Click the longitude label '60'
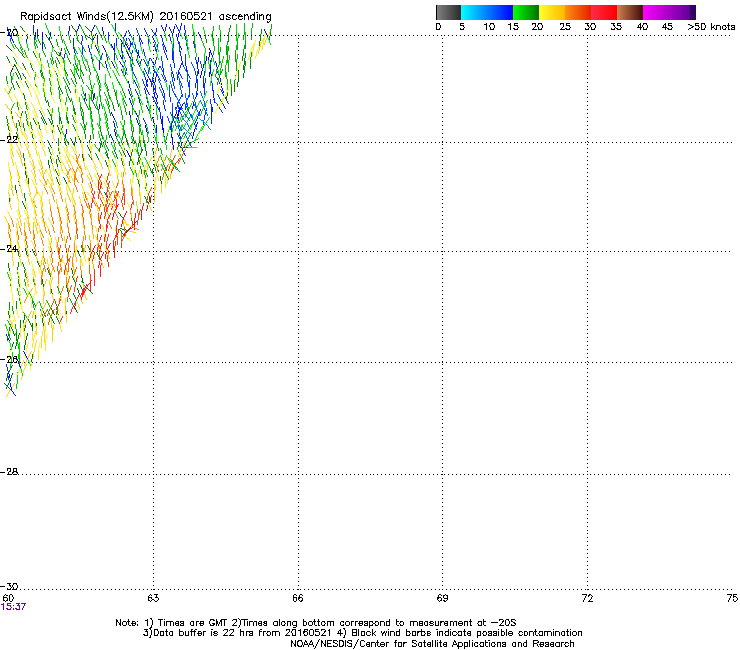Image resolution: width=740 pixels, height=650 pixels. (x=8, y=598)
